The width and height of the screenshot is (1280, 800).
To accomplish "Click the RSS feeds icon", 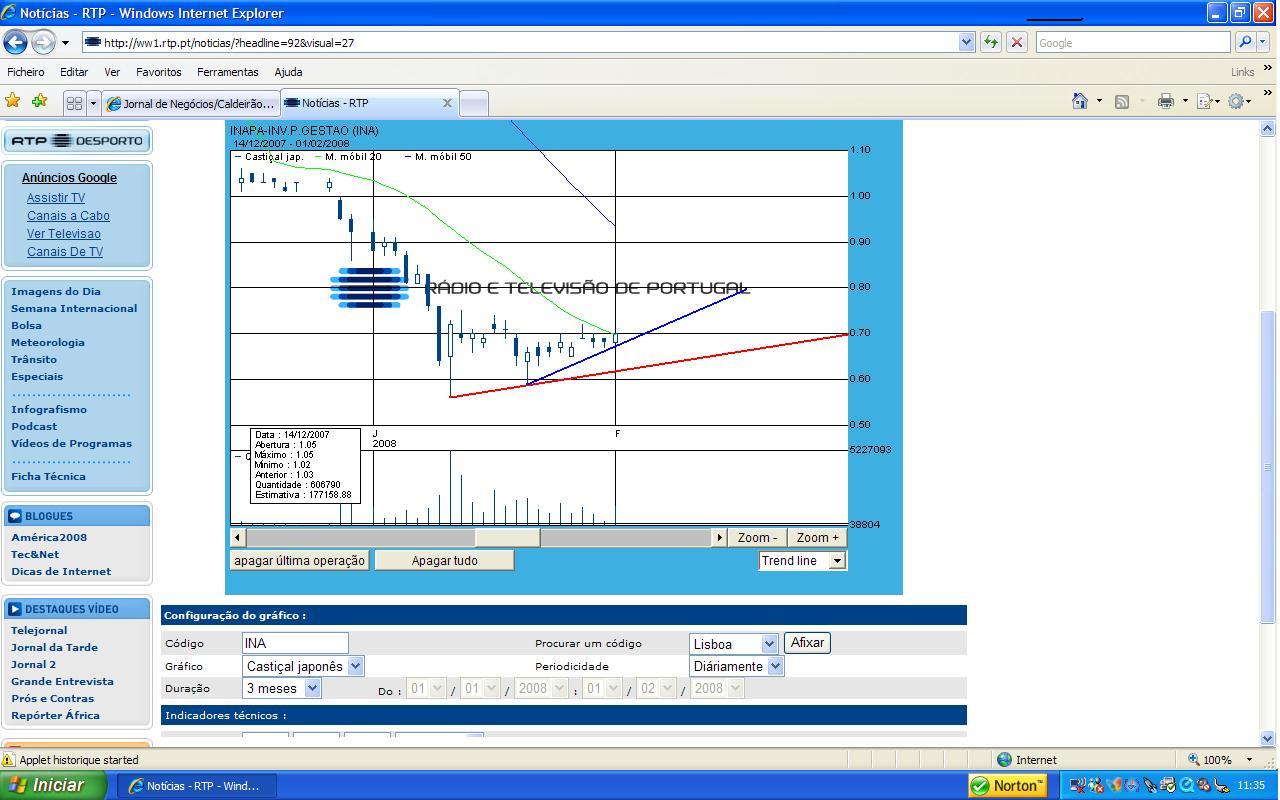I will (1122, 101).
